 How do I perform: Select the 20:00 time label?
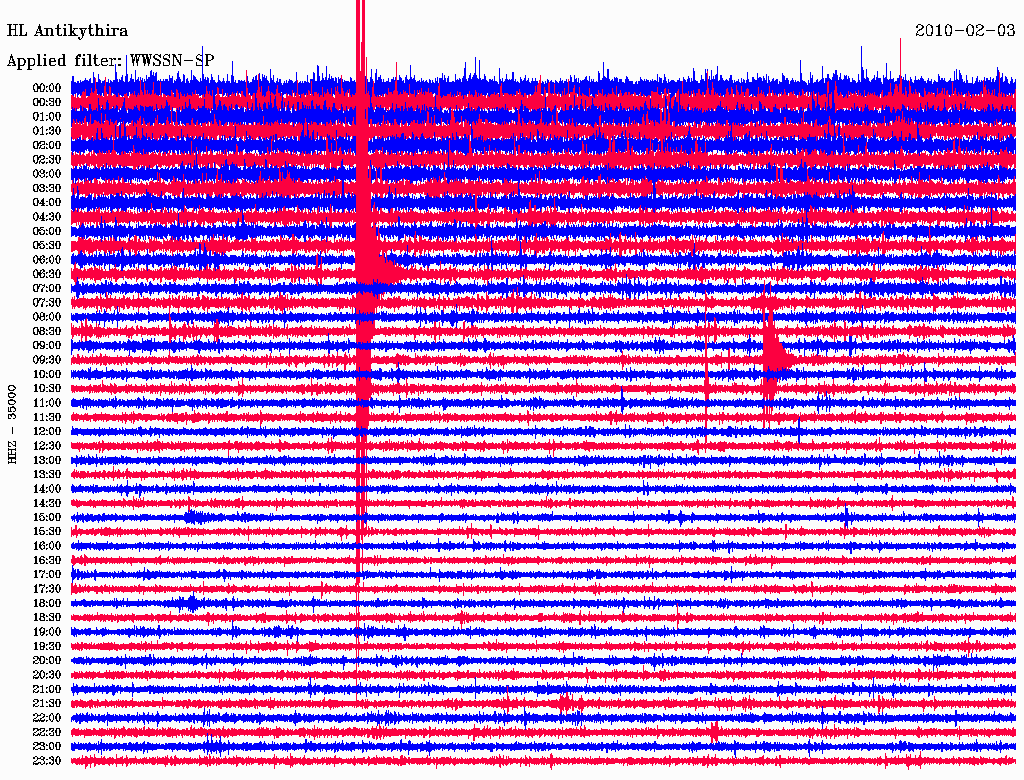[x=47, y=661]
